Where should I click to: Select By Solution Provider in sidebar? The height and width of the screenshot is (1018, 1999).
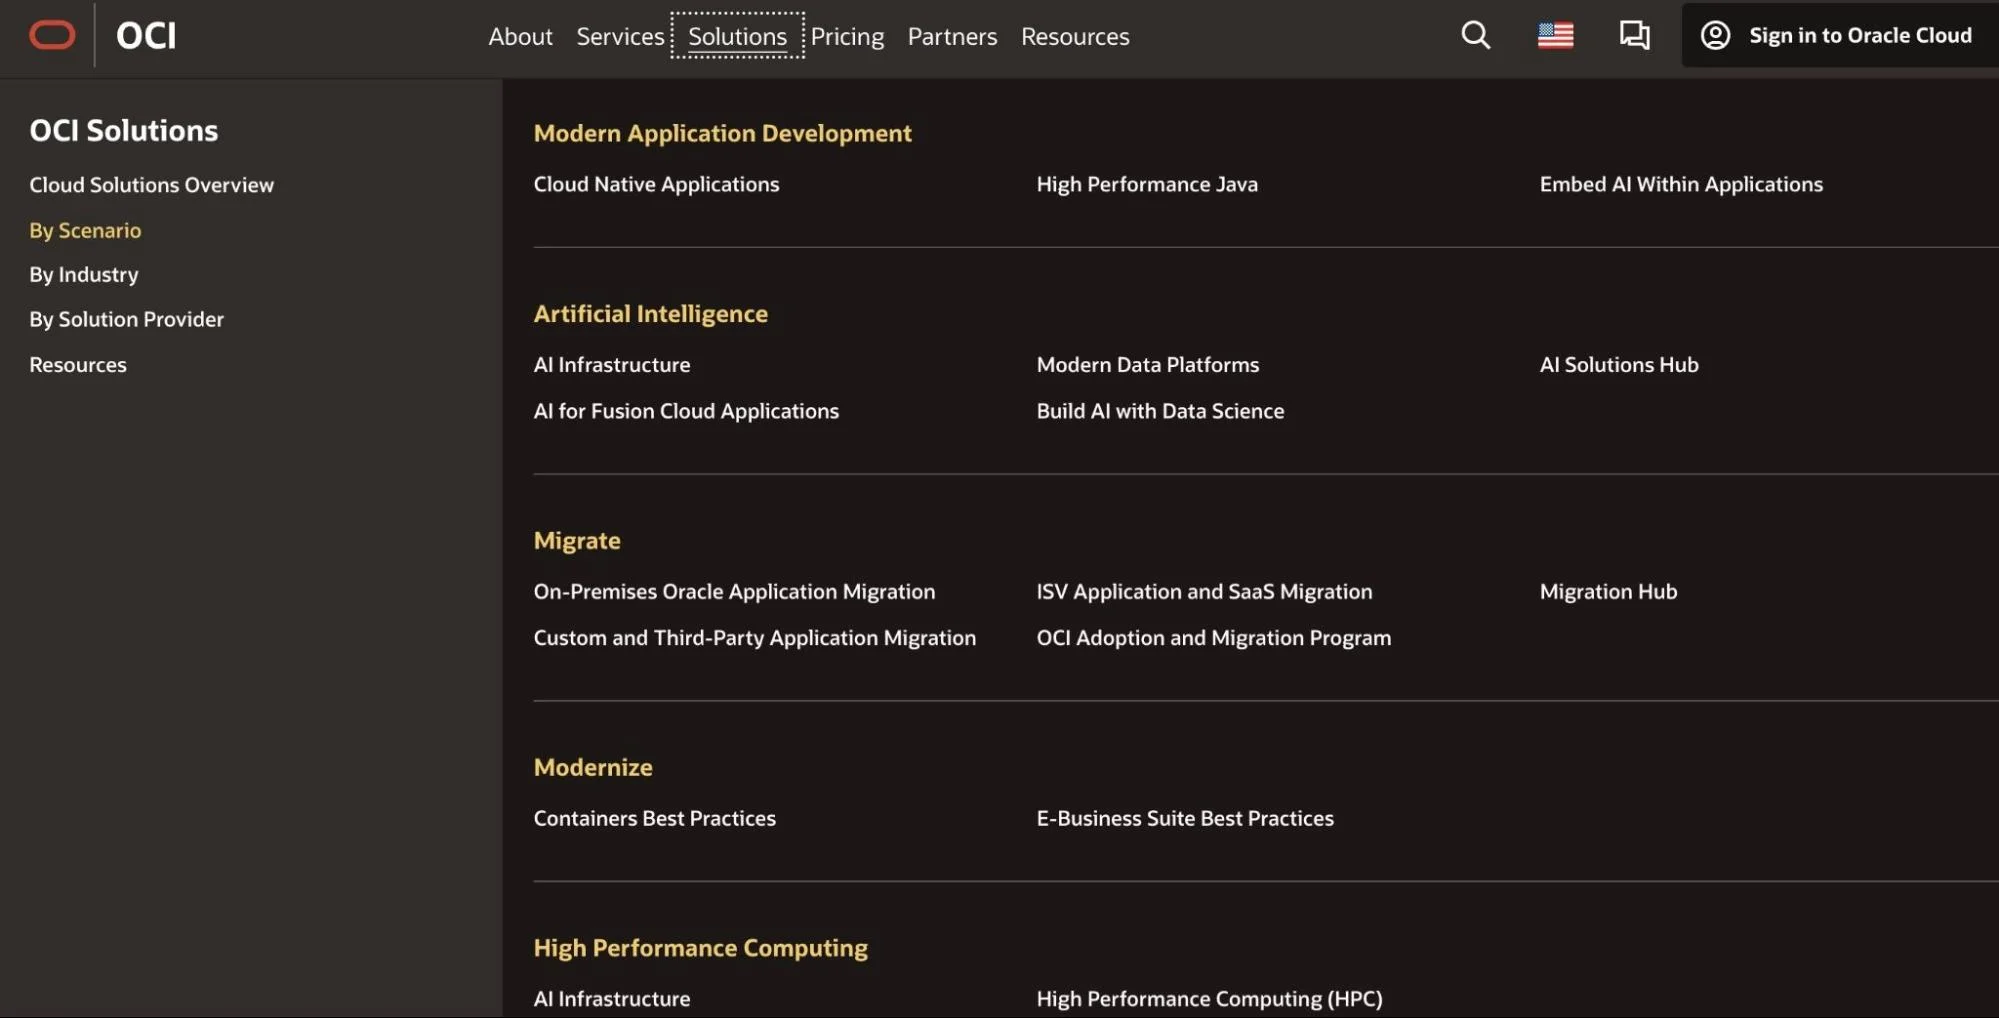(126, 319)
